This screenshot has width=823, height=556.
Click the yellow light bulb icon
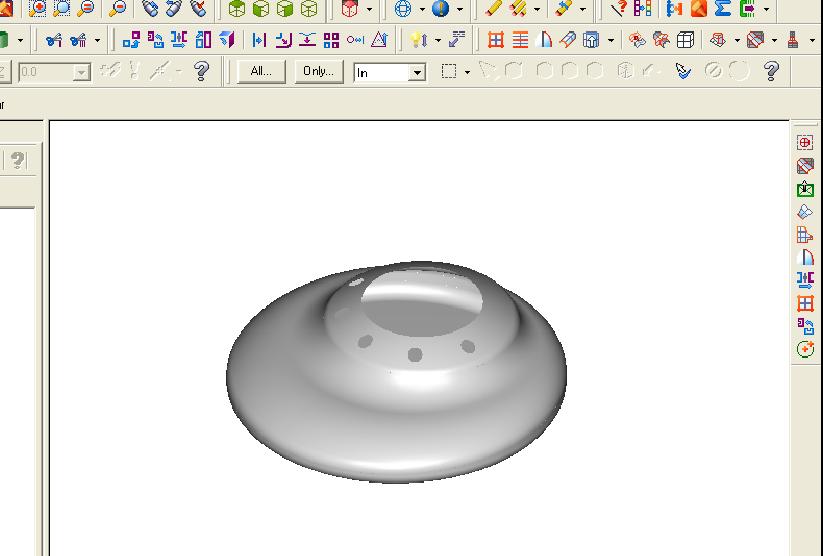pyautogui.click(x=418, y=40)
